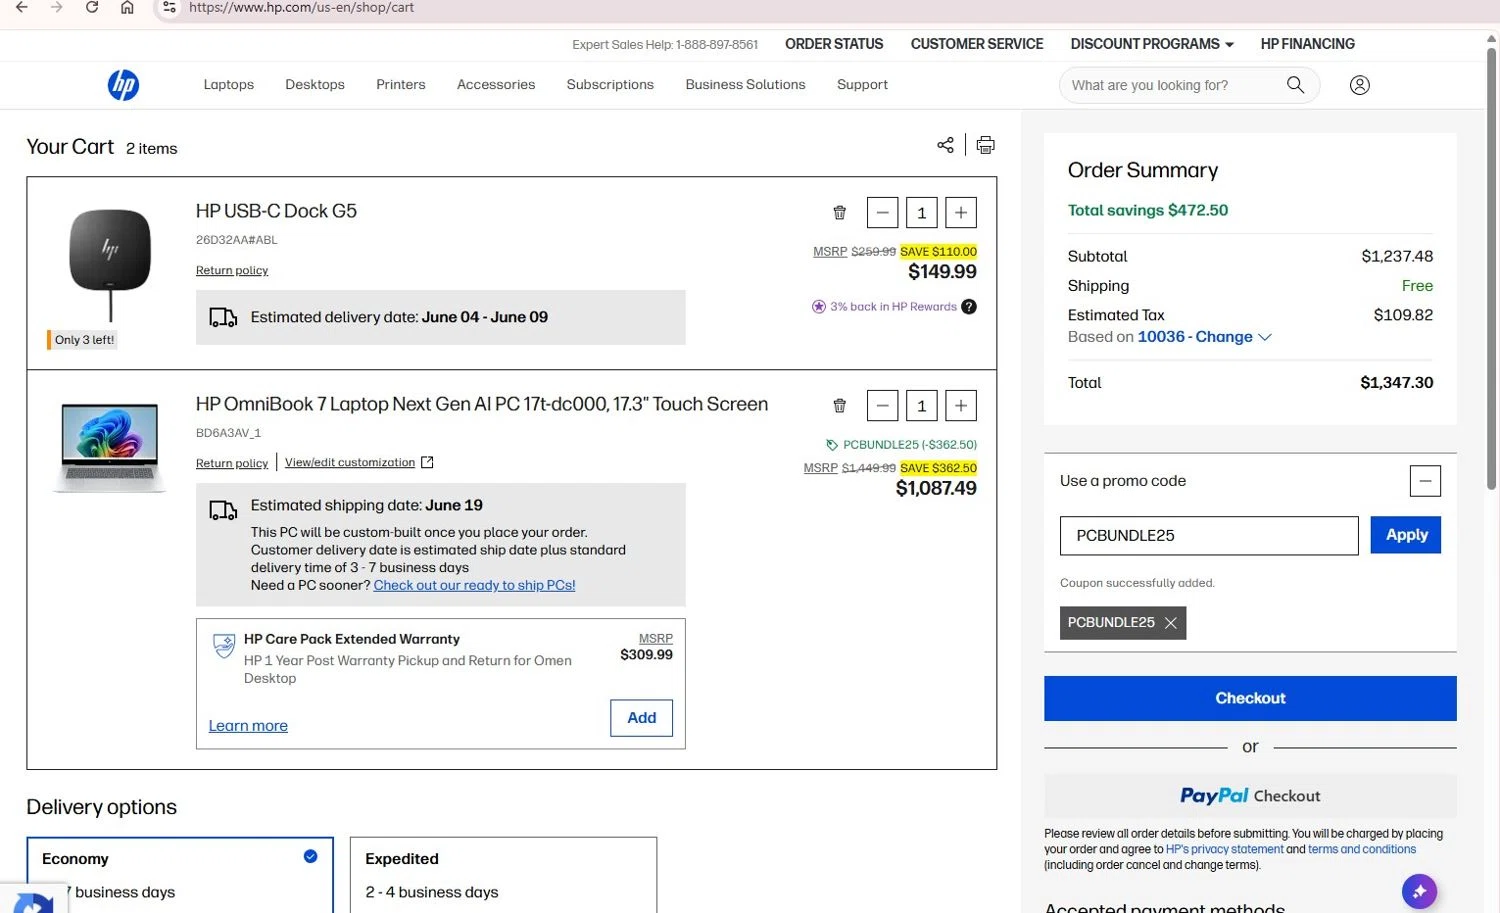Click the blue Checkout button
This screenshot has width=1500, height=913.
point(1250,698)
